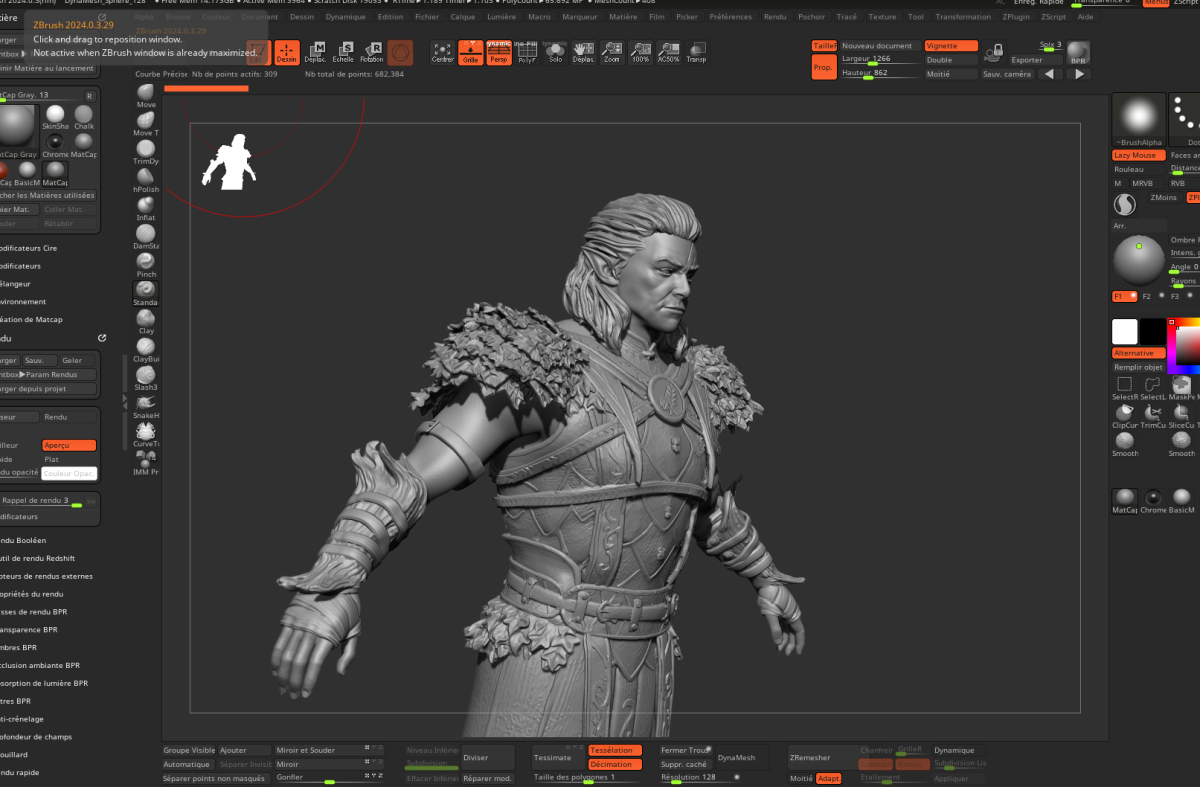The image size is (1200, 787).
Task: Click the Nouveau document button
Action: [x=879, y=46]
